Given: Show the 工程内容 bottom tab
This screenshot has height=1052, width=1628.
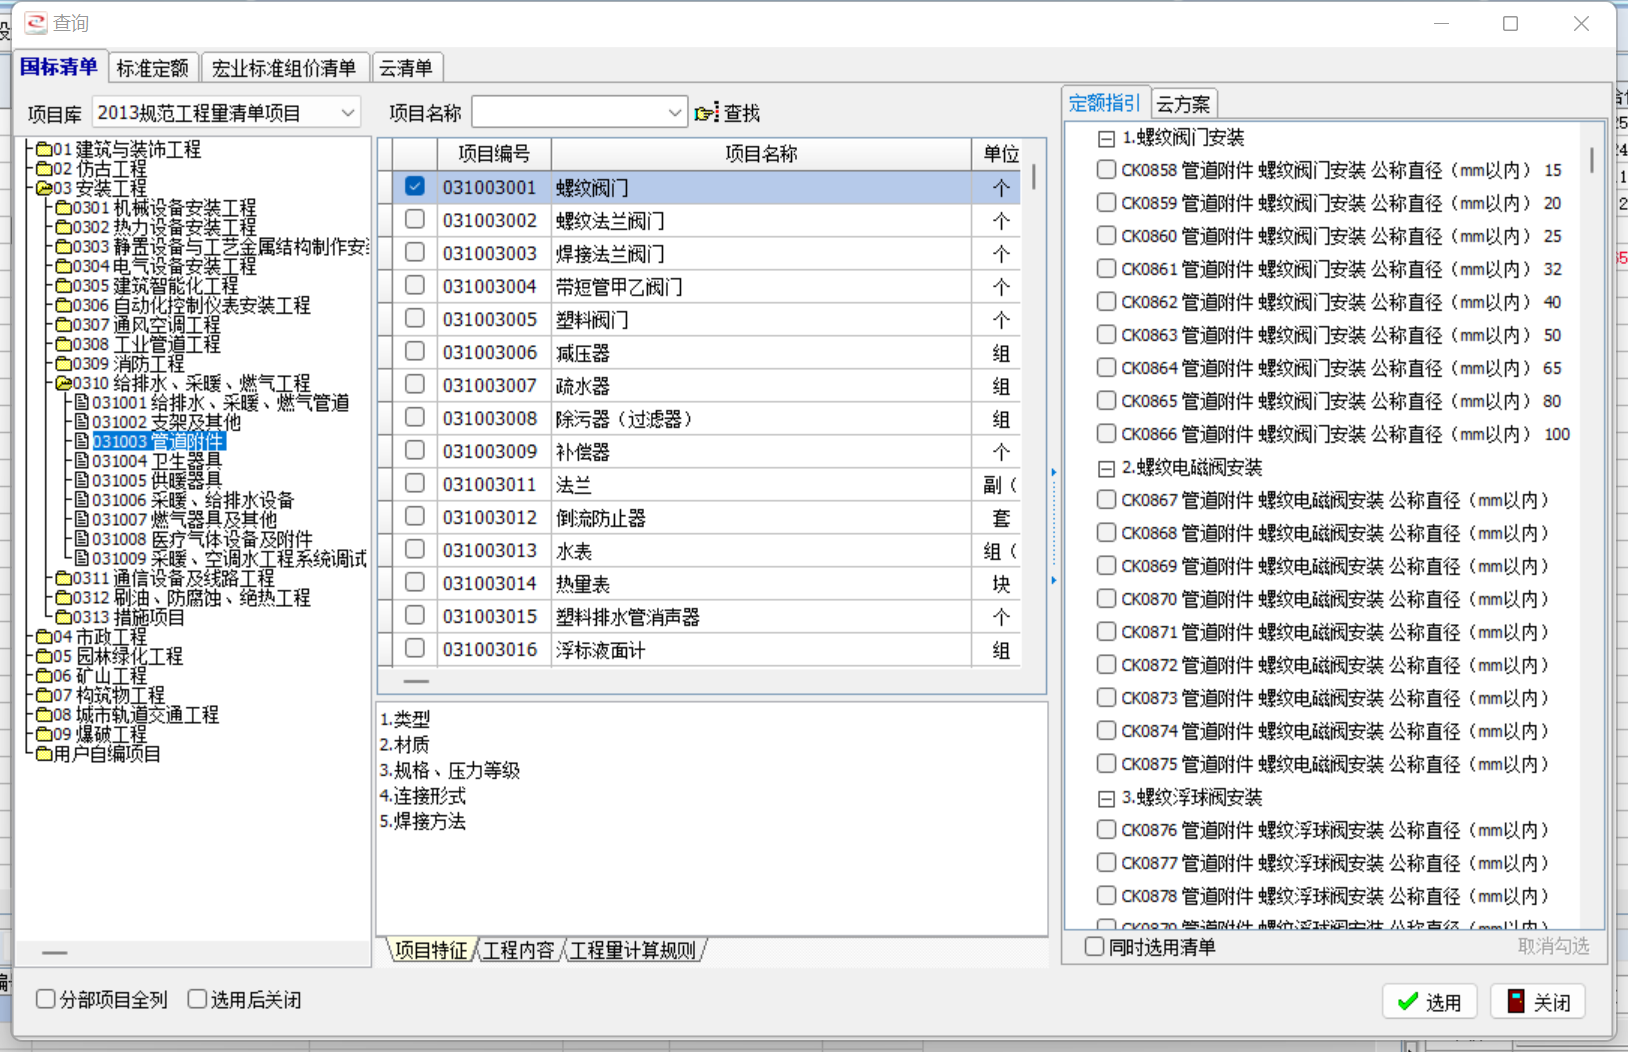Looking at the screenshot, I should tap(518, 950).
